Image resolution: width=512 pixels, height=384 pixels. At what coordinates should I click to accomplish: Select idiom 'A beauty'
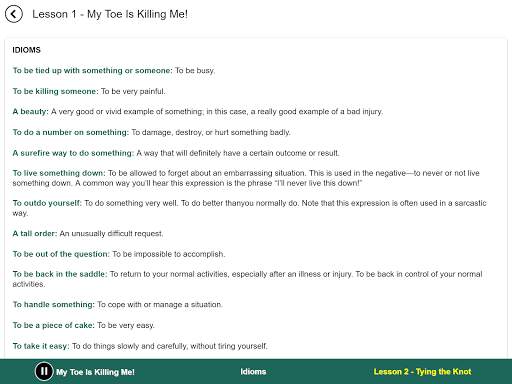(31, 112)
